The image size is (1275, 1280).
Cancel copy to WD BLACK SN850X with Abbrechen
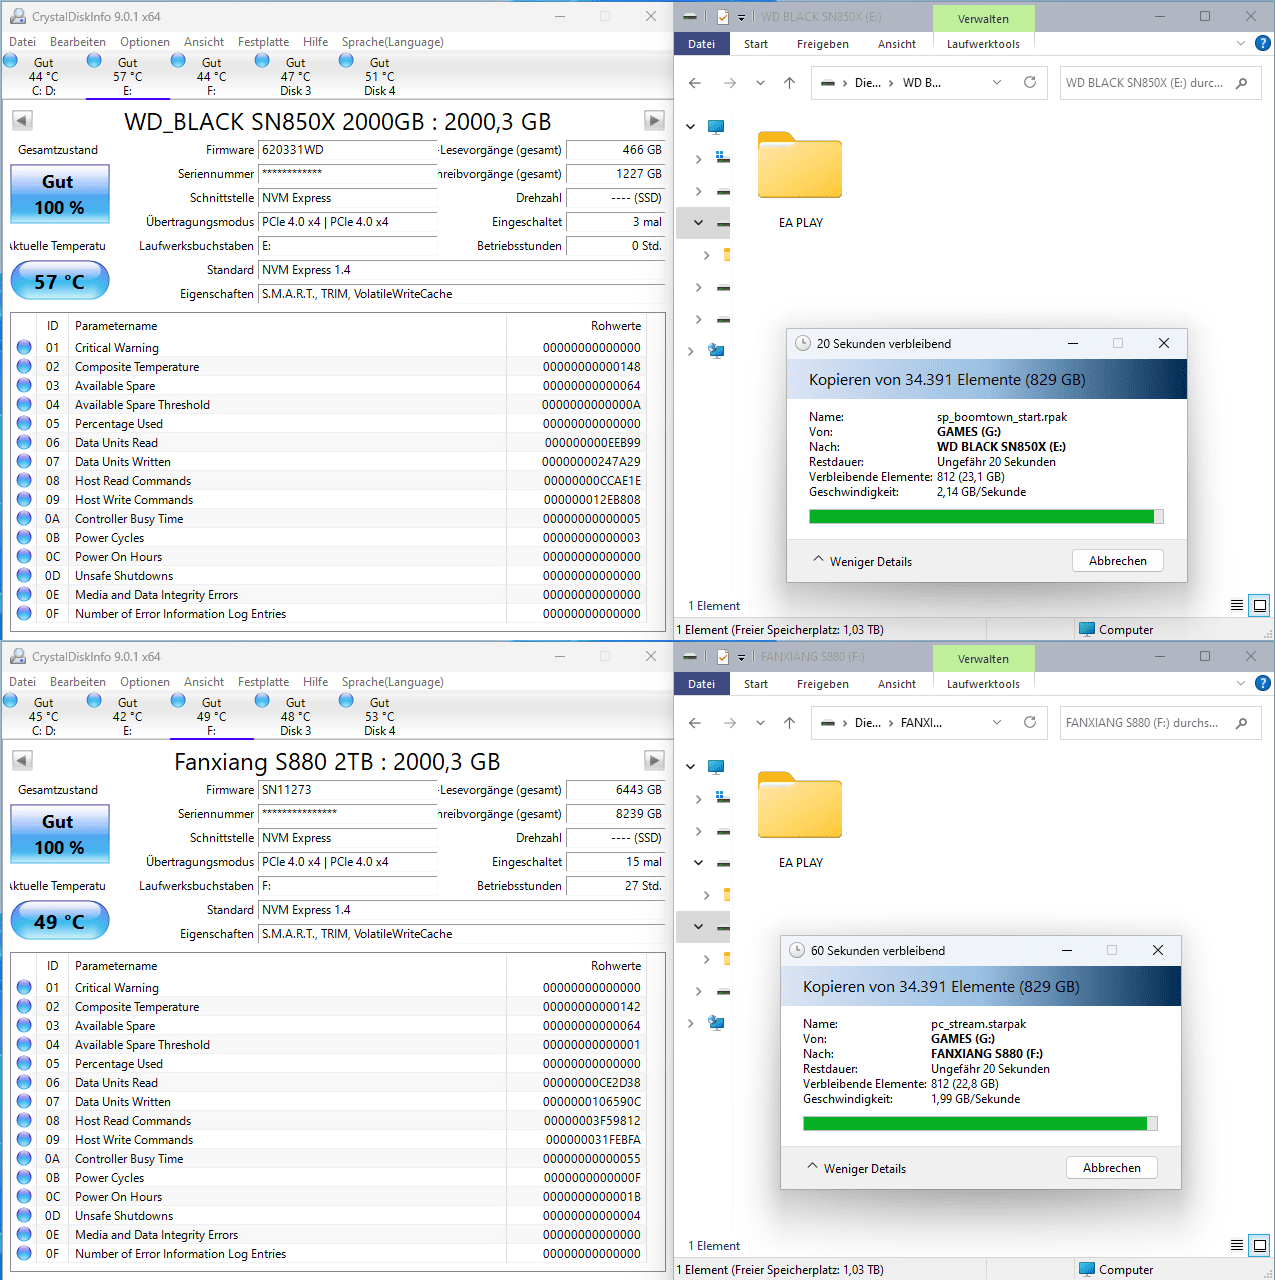click(x=1118, y=561)
